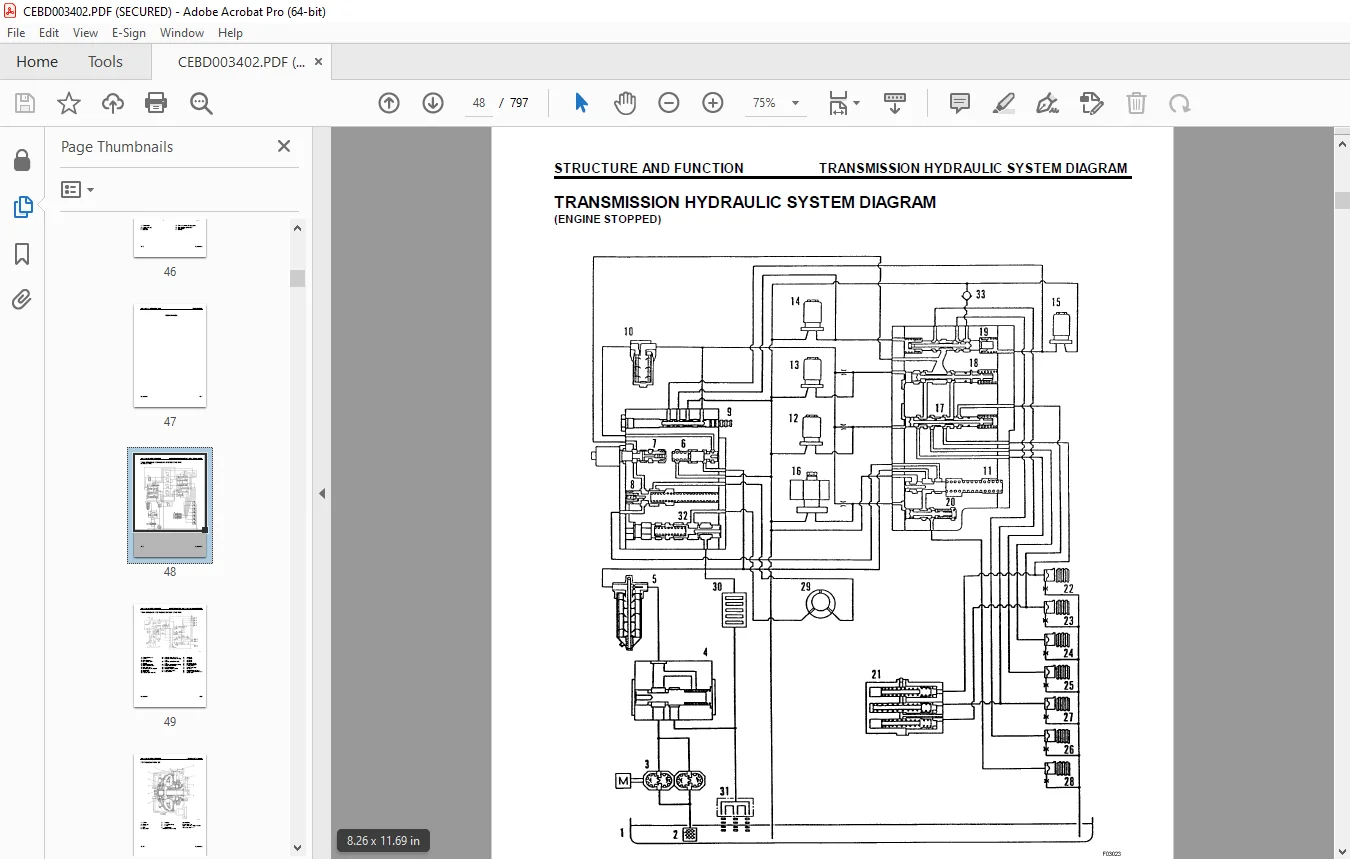
Task: Select the arrow selection tool
Action: pos(582,103)
